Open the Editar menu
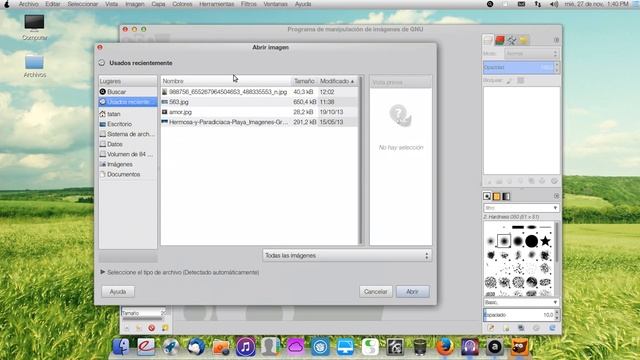640x360 pixels. 53,4
